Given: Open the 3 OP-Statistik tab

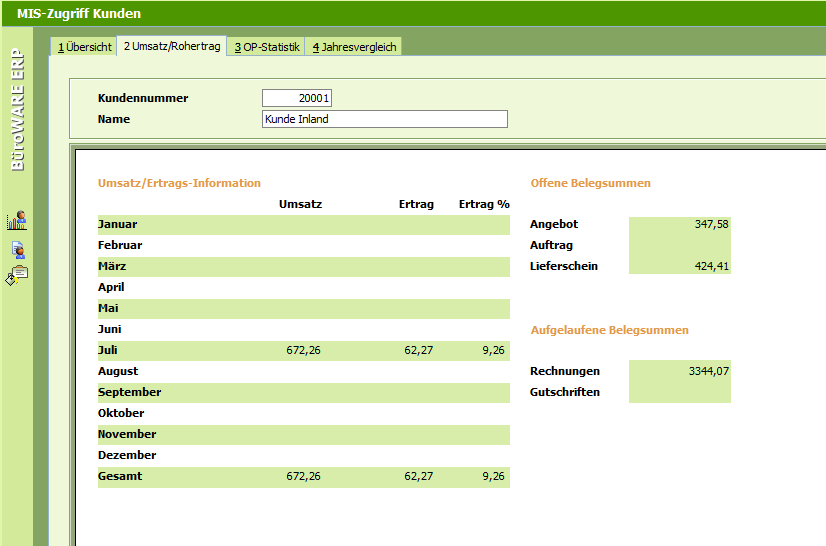Looking at the screenshot, I should click(267, 47).
